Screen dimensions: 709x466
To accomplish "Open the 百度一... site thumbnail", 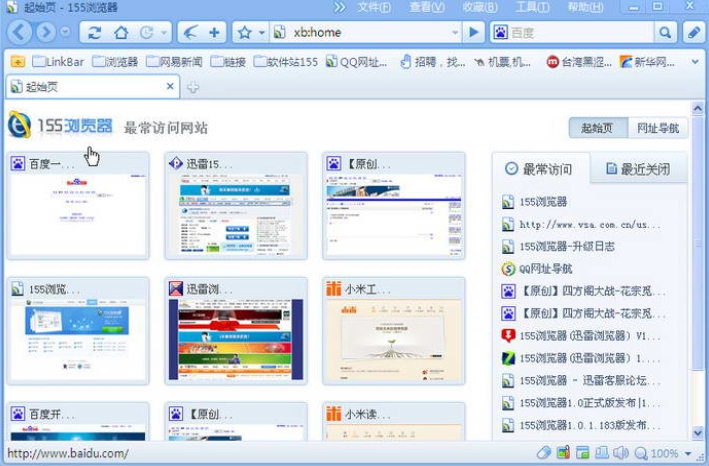I will (x=78, y=206).
